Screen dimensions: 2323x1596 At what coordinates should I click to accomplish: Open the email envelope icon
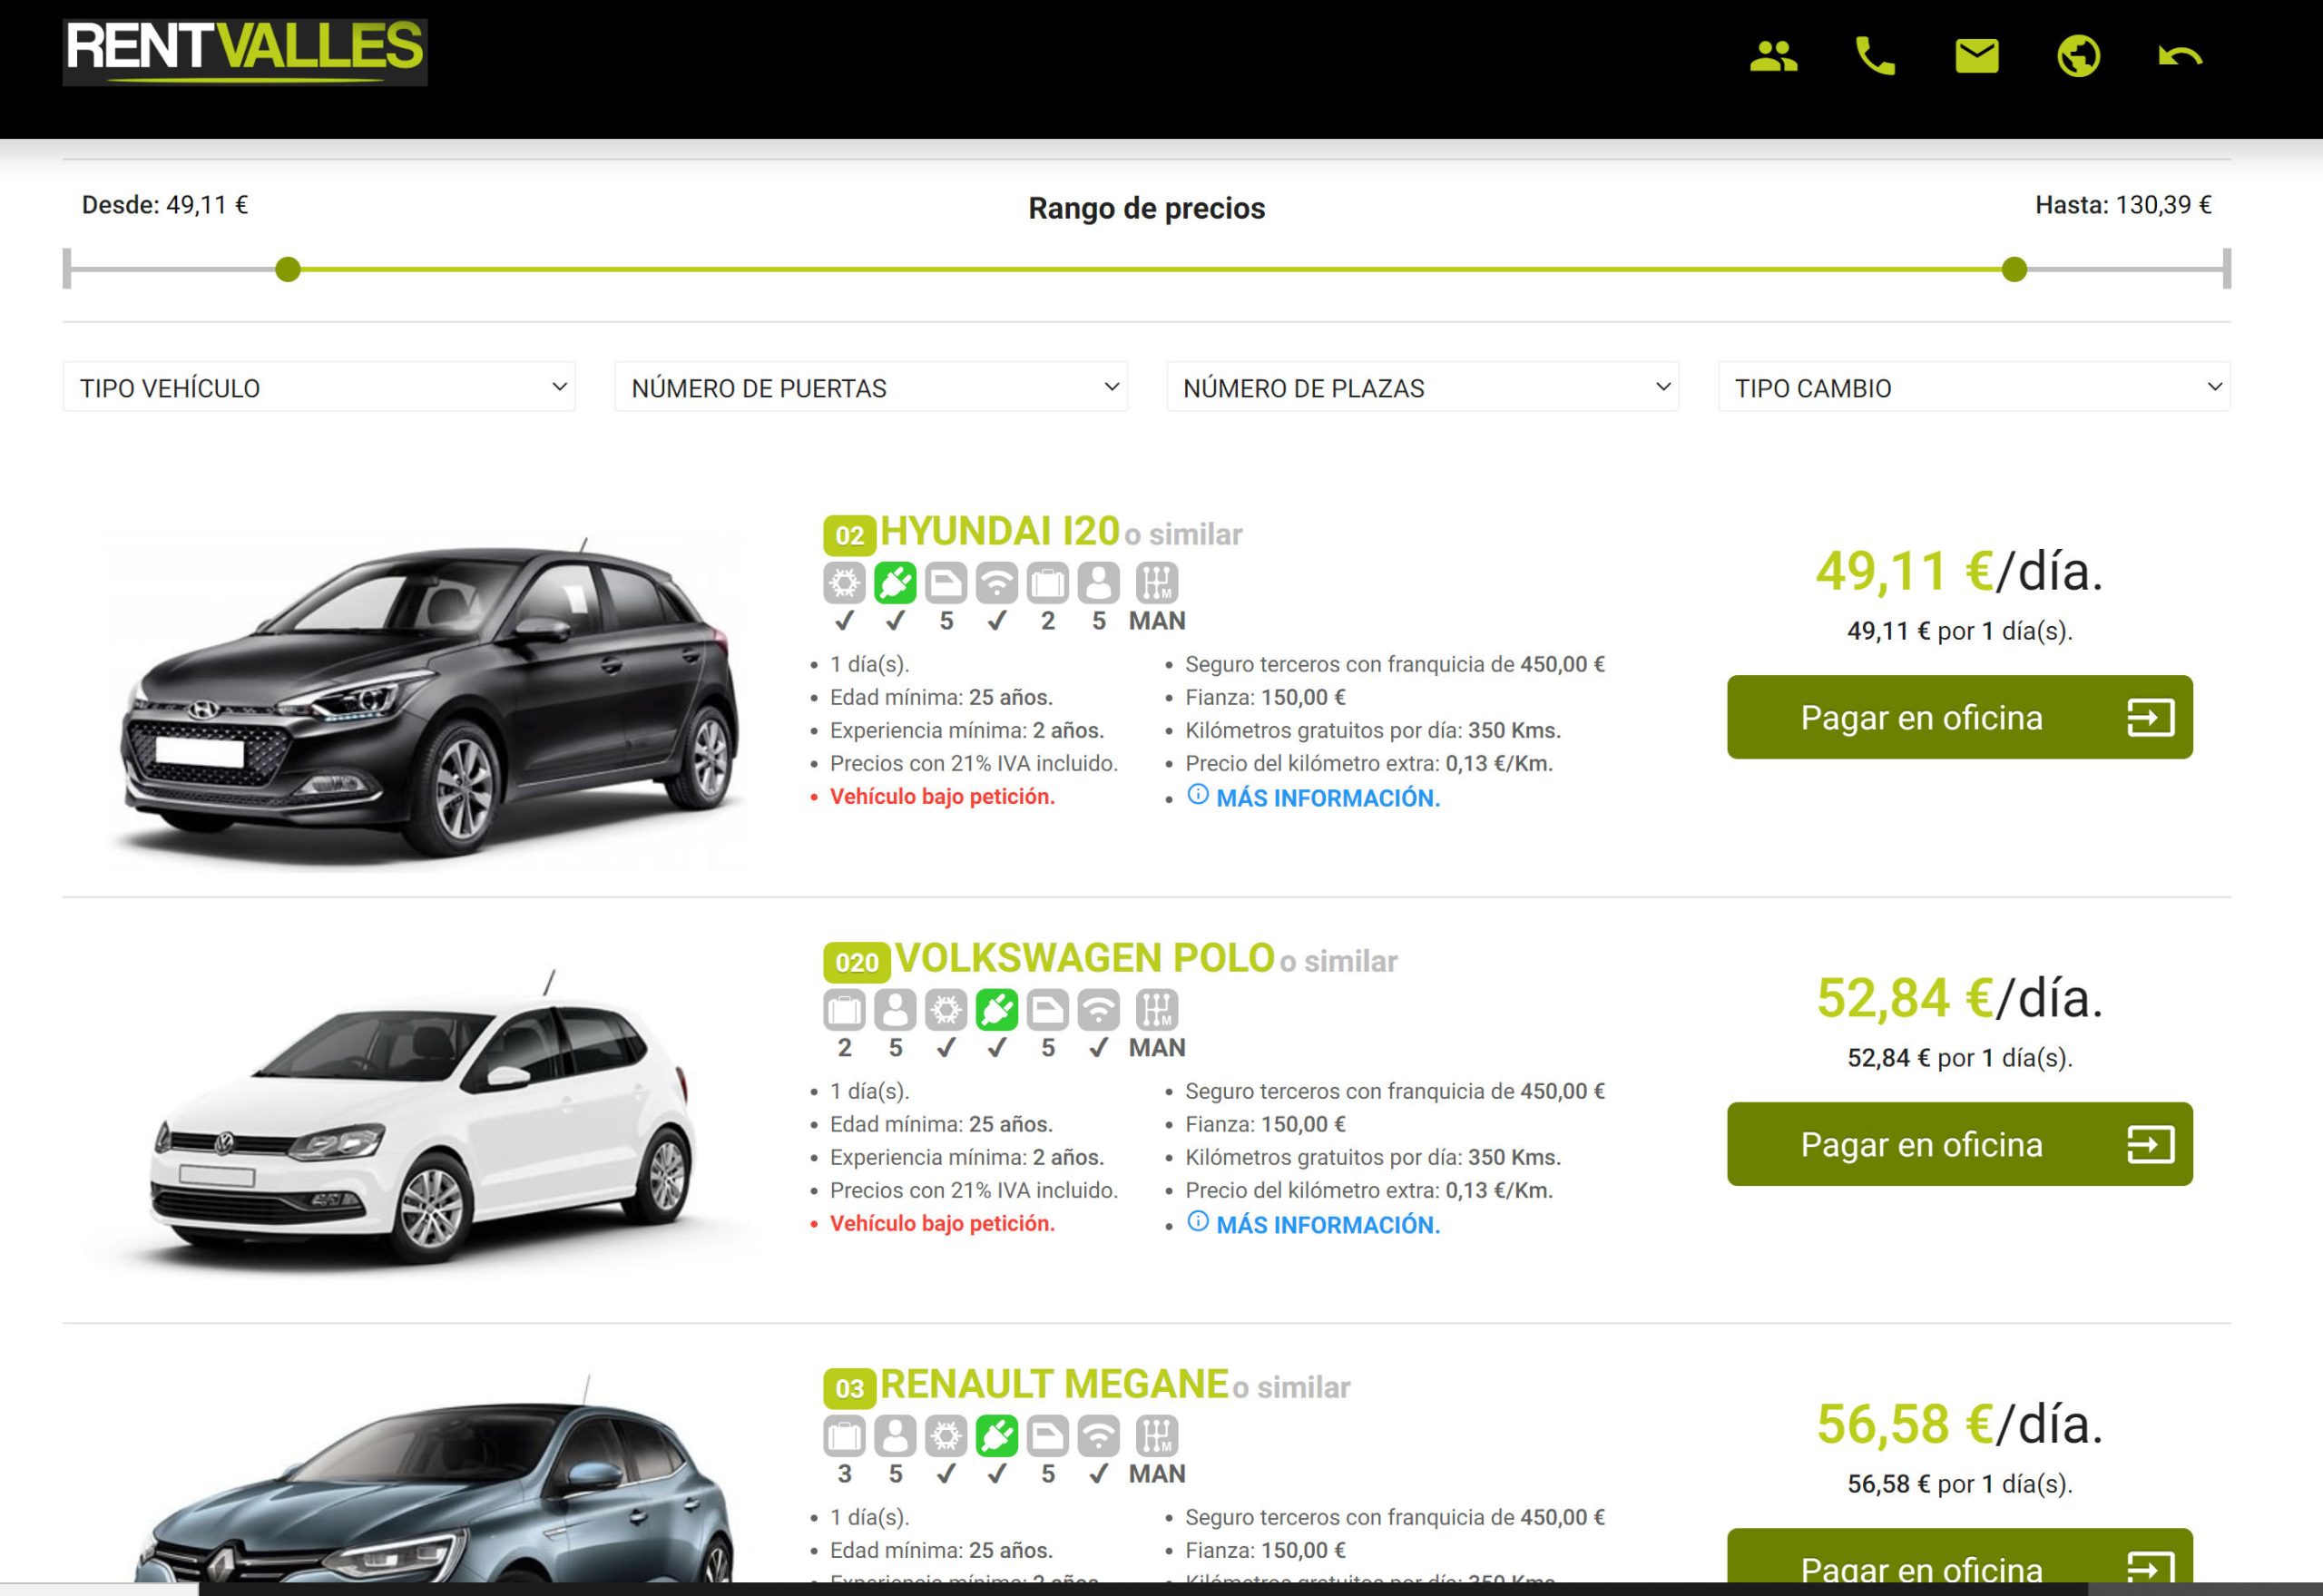[1977, 56]
